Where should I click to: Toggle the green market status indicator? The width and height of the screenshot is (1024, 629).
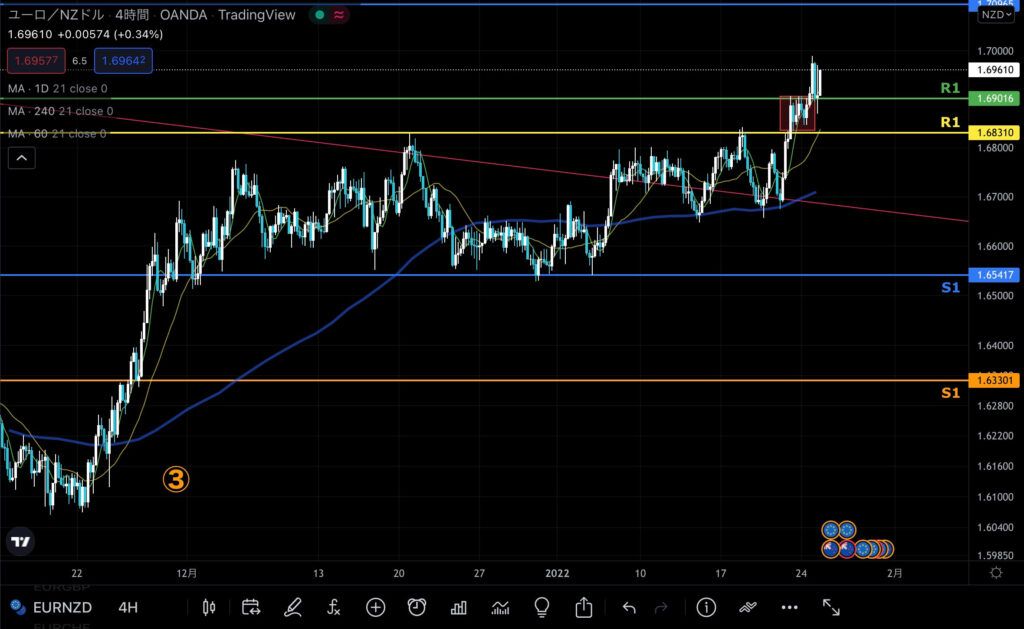click(x=319, y=15)
